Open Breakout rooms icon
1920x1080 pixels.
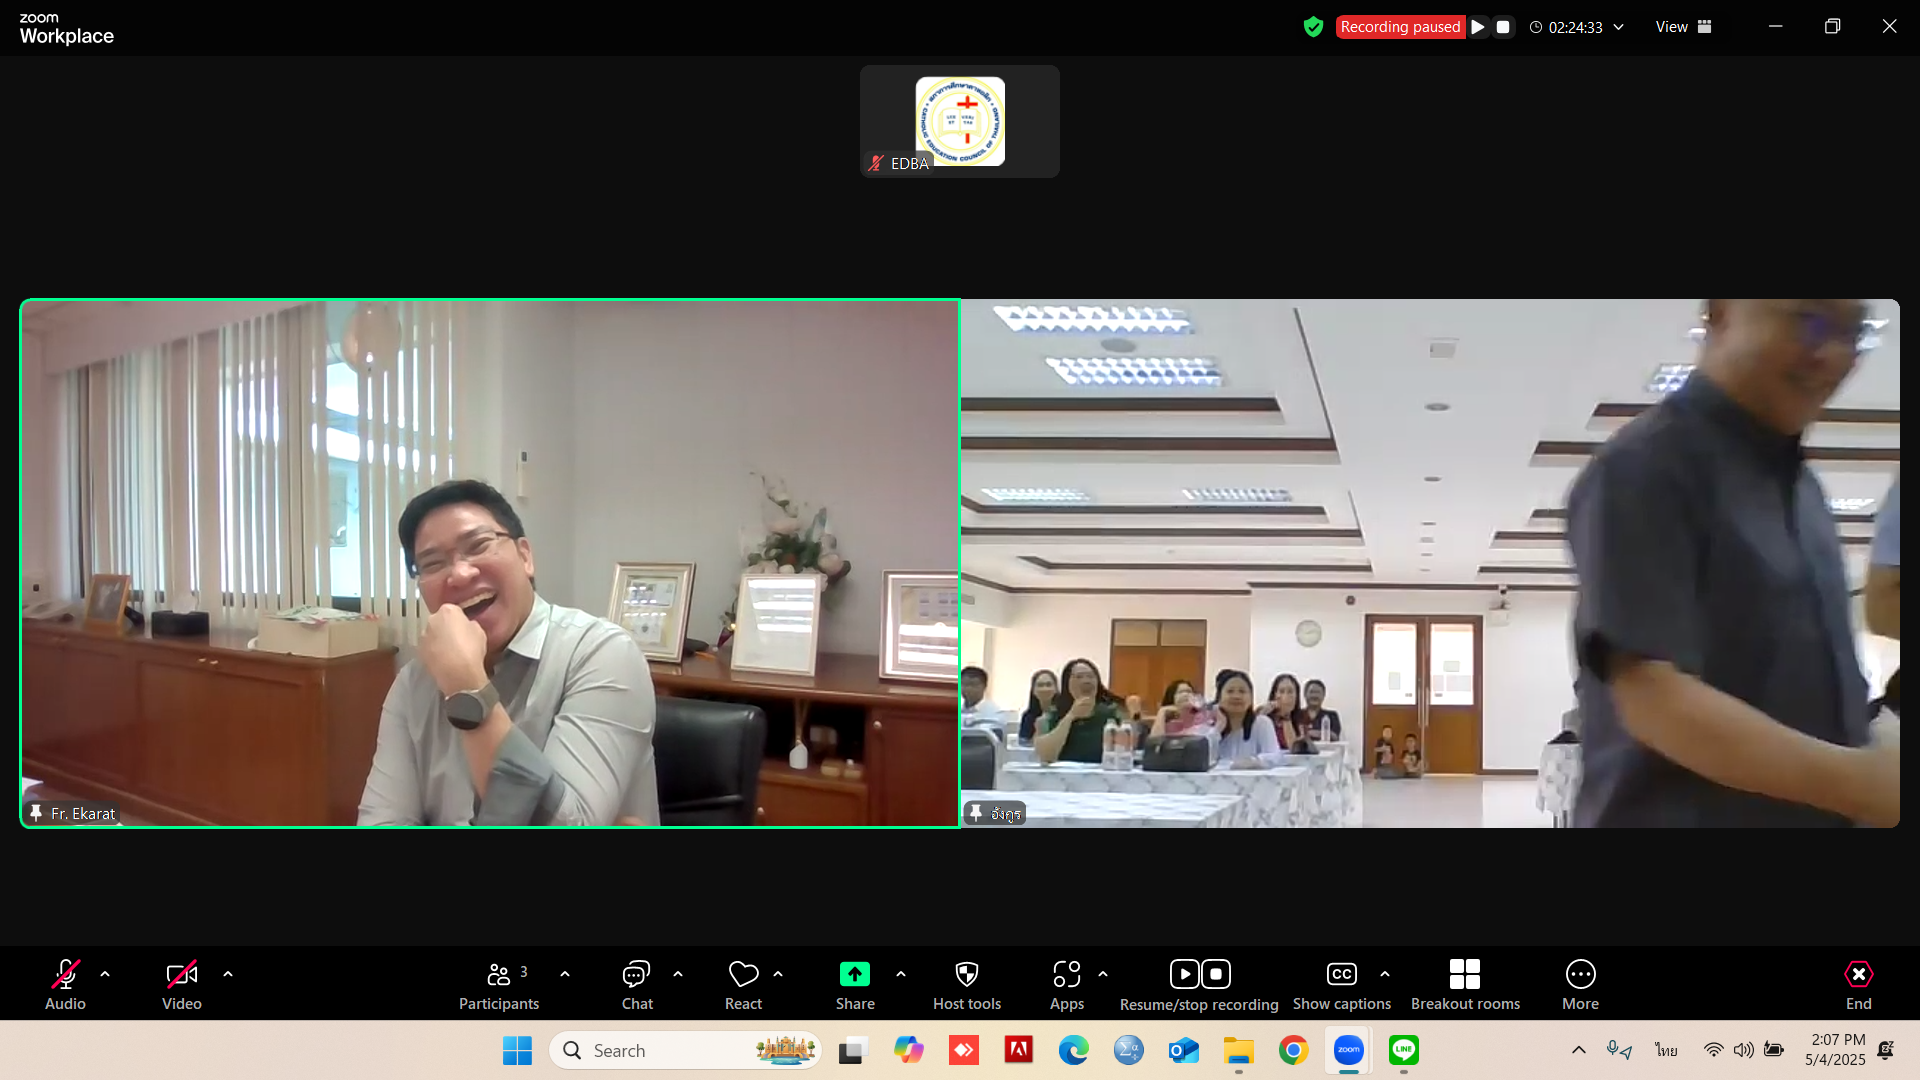coord(1464,974)
